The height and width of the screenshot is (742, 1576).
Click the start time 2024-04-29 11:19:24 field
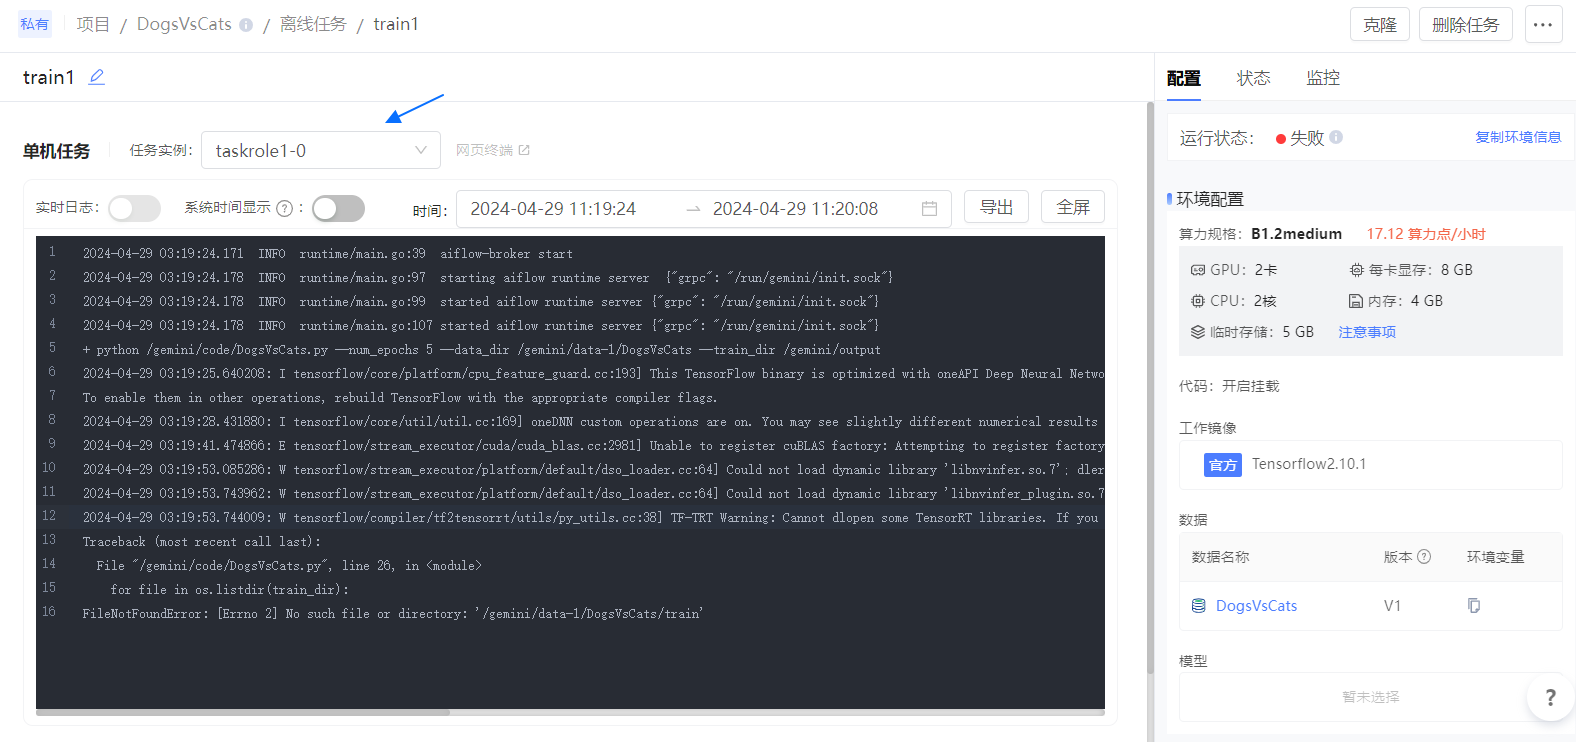coord(553,209)
